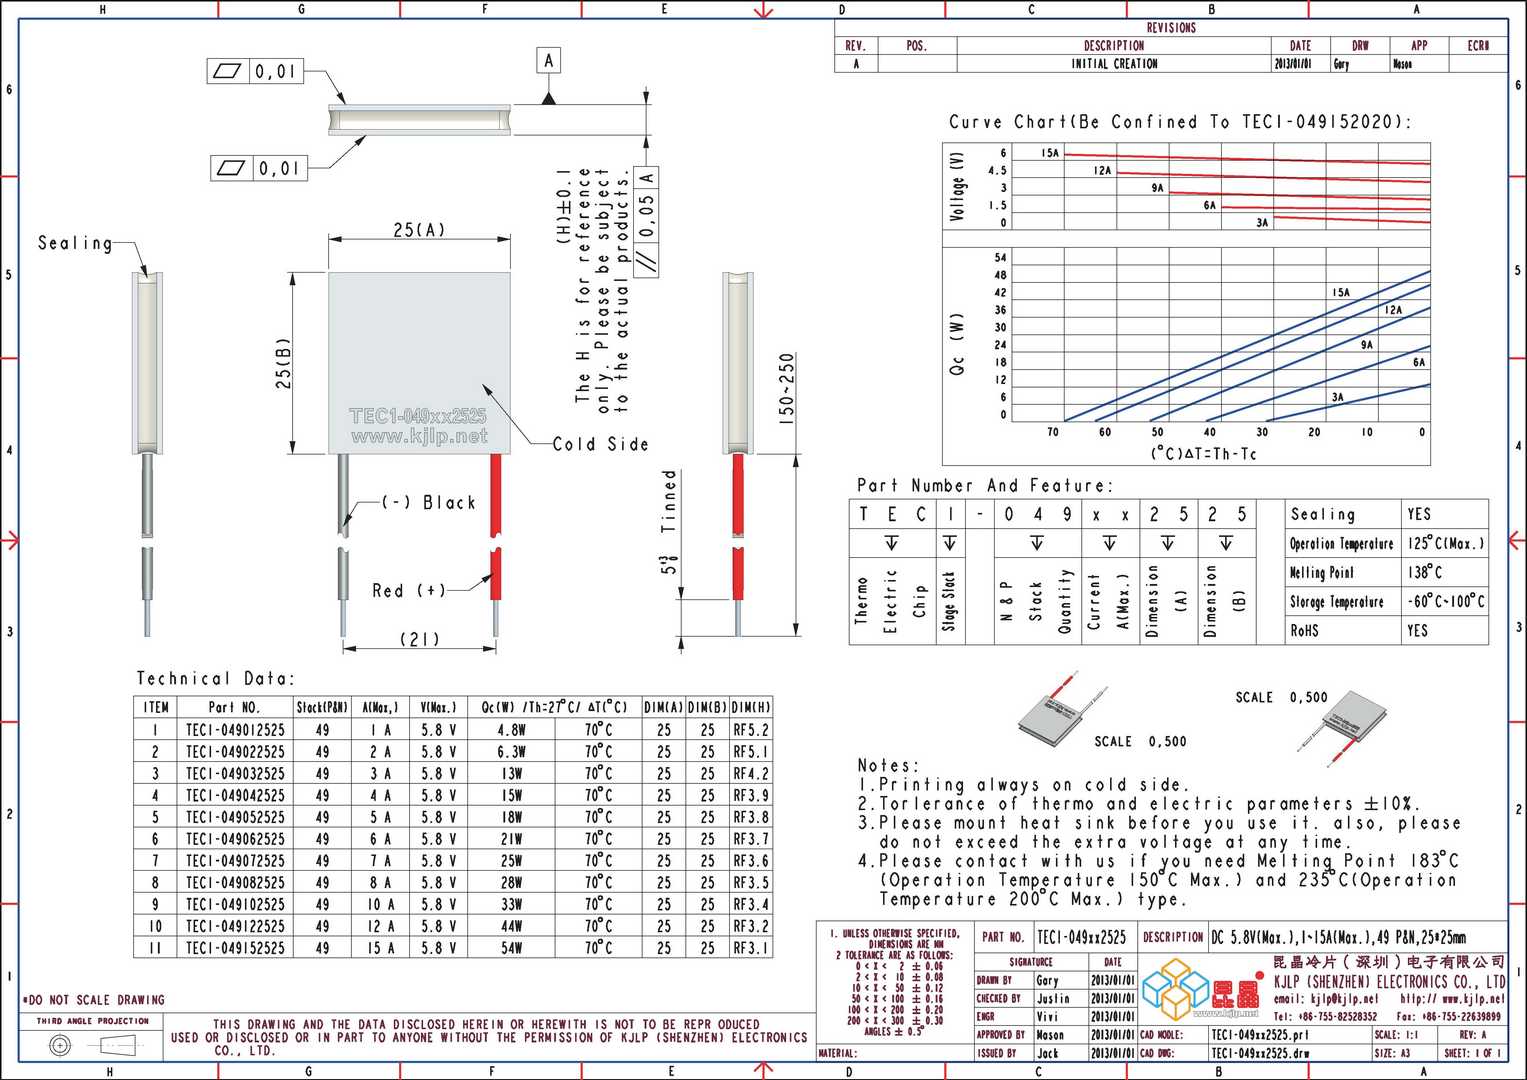1527x1080 pixels.
Task: Click the arrow above Thermo Electric Chip
Action: [x=891, y=543]
